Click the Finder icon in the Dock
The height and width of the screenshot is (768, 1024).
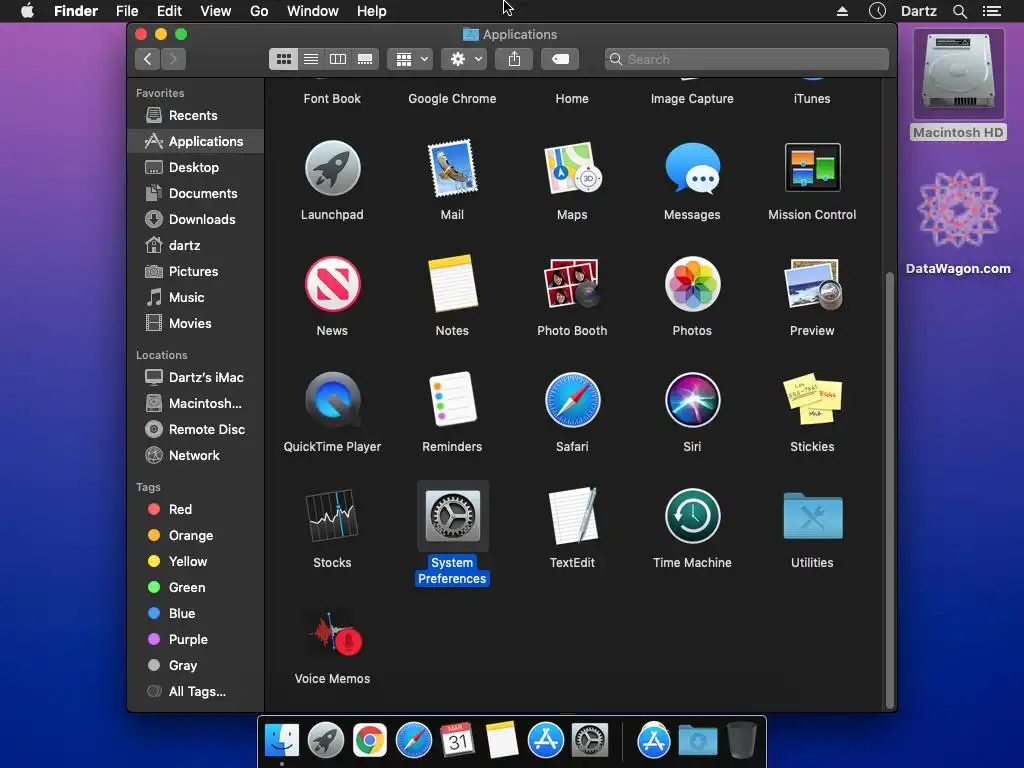[x=282, y=741]
